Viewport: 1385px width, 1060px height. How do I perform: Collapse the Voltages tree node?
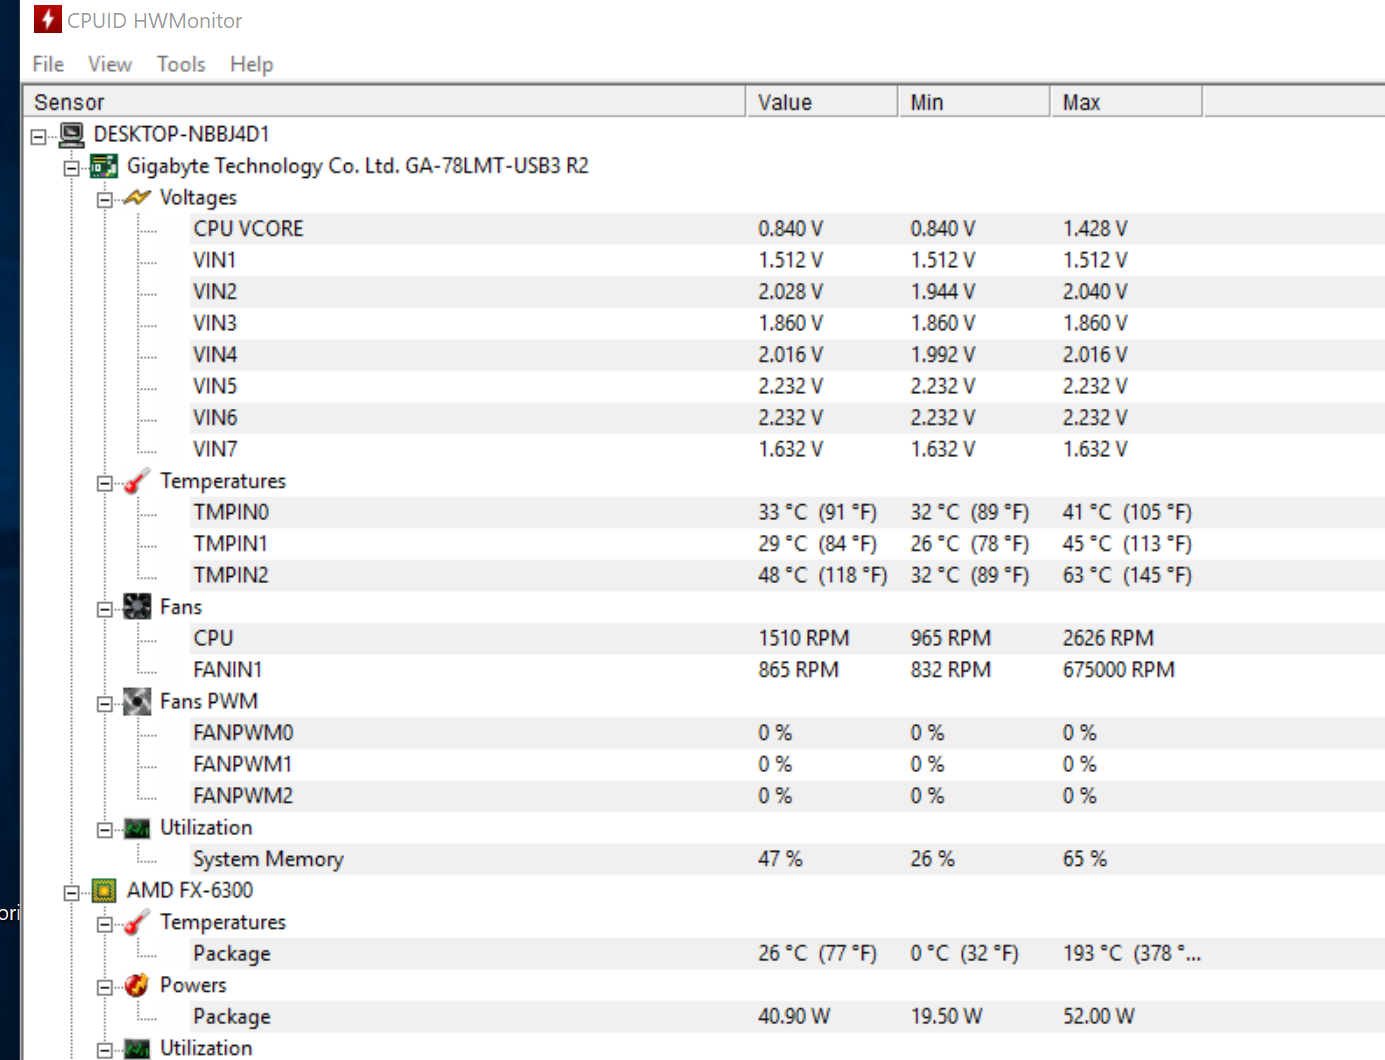(105, 199)
